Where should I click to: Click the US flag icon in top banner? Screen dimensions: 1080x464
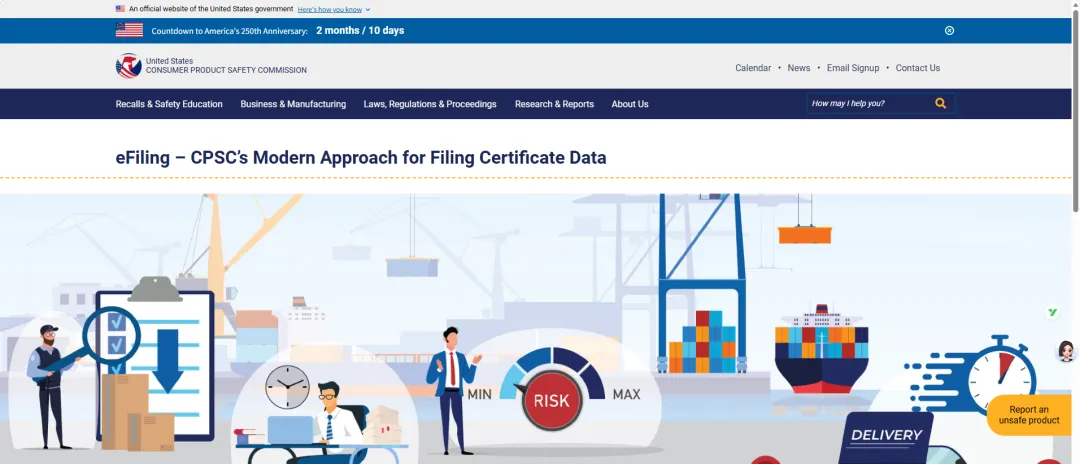click(x=121, y=9)
